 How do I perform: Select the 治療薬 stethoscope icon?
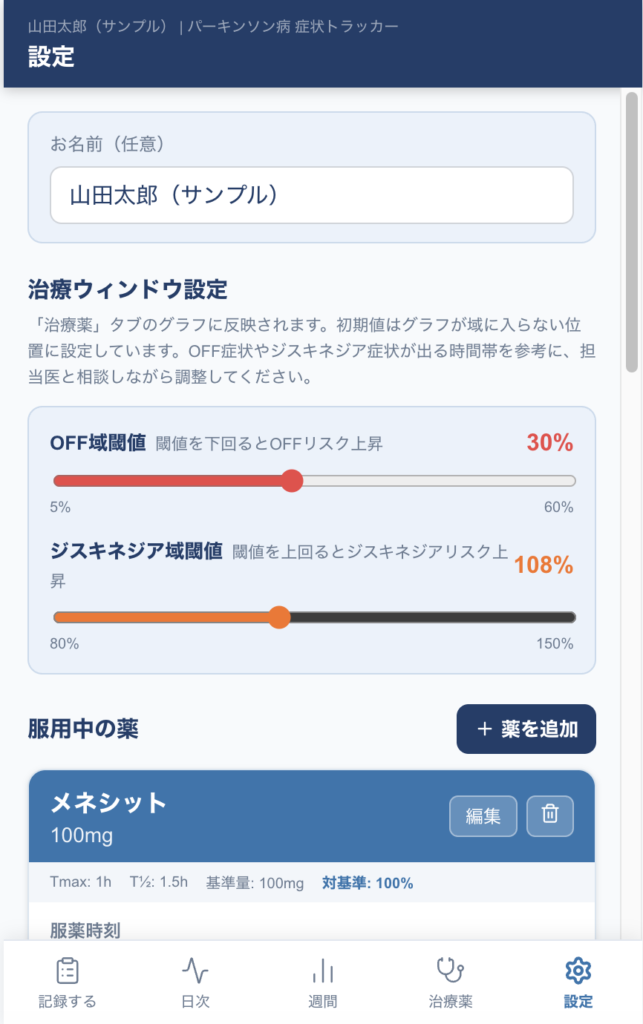450,970
